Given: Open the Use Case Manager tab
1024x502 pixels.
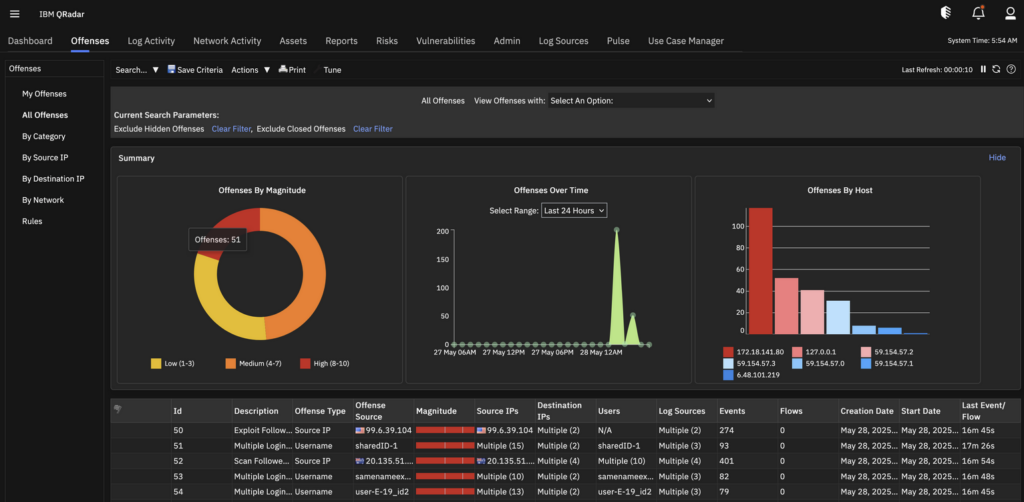Looking at the screenshot, I should click(x=686, y=40).
